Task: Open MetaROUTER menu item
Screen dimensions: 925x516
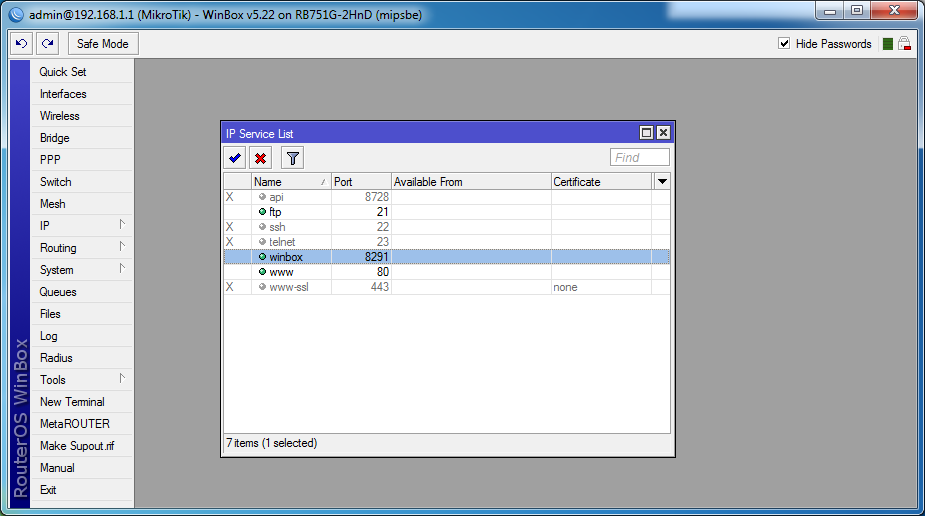Action: 81,424
